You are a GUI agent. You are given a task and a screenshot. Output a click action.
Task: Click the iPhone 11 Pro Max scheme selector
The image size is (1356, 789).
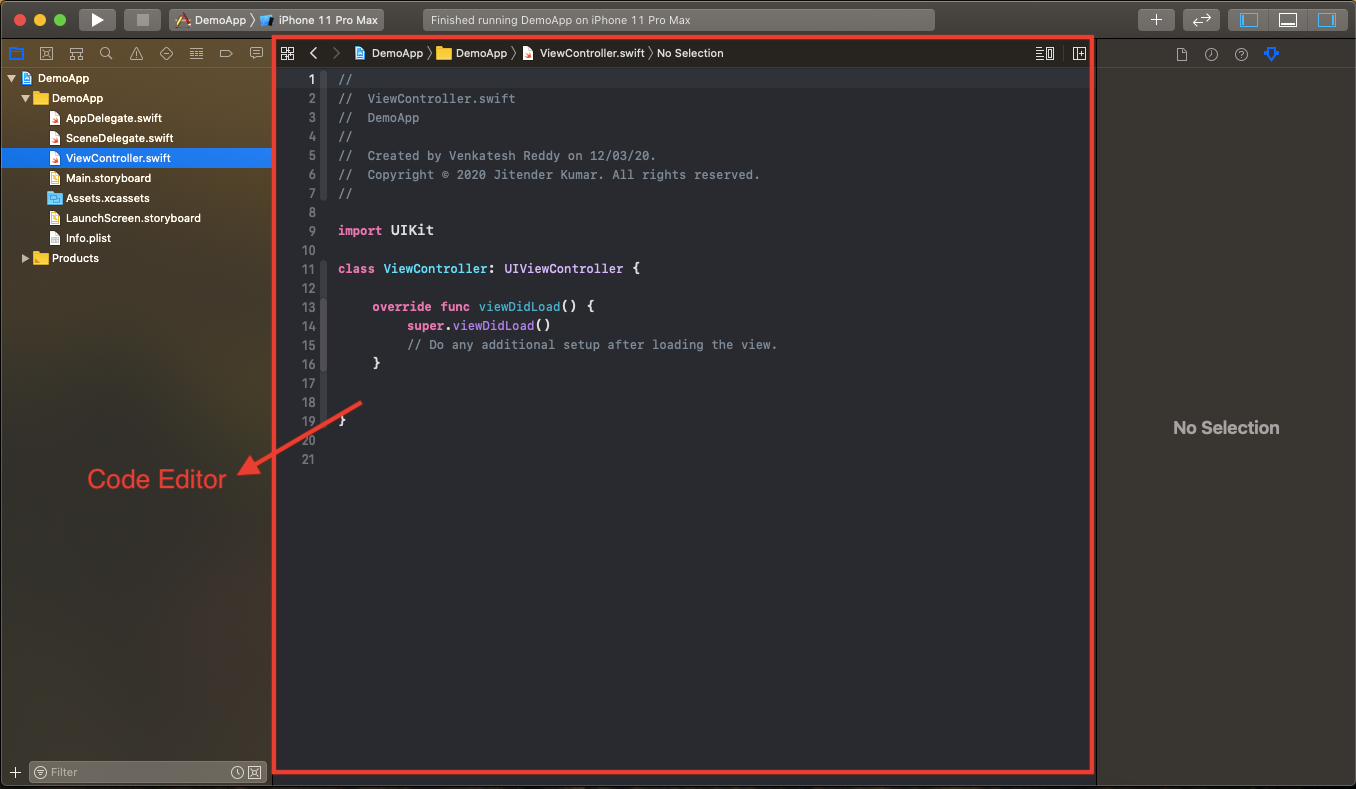319,18
